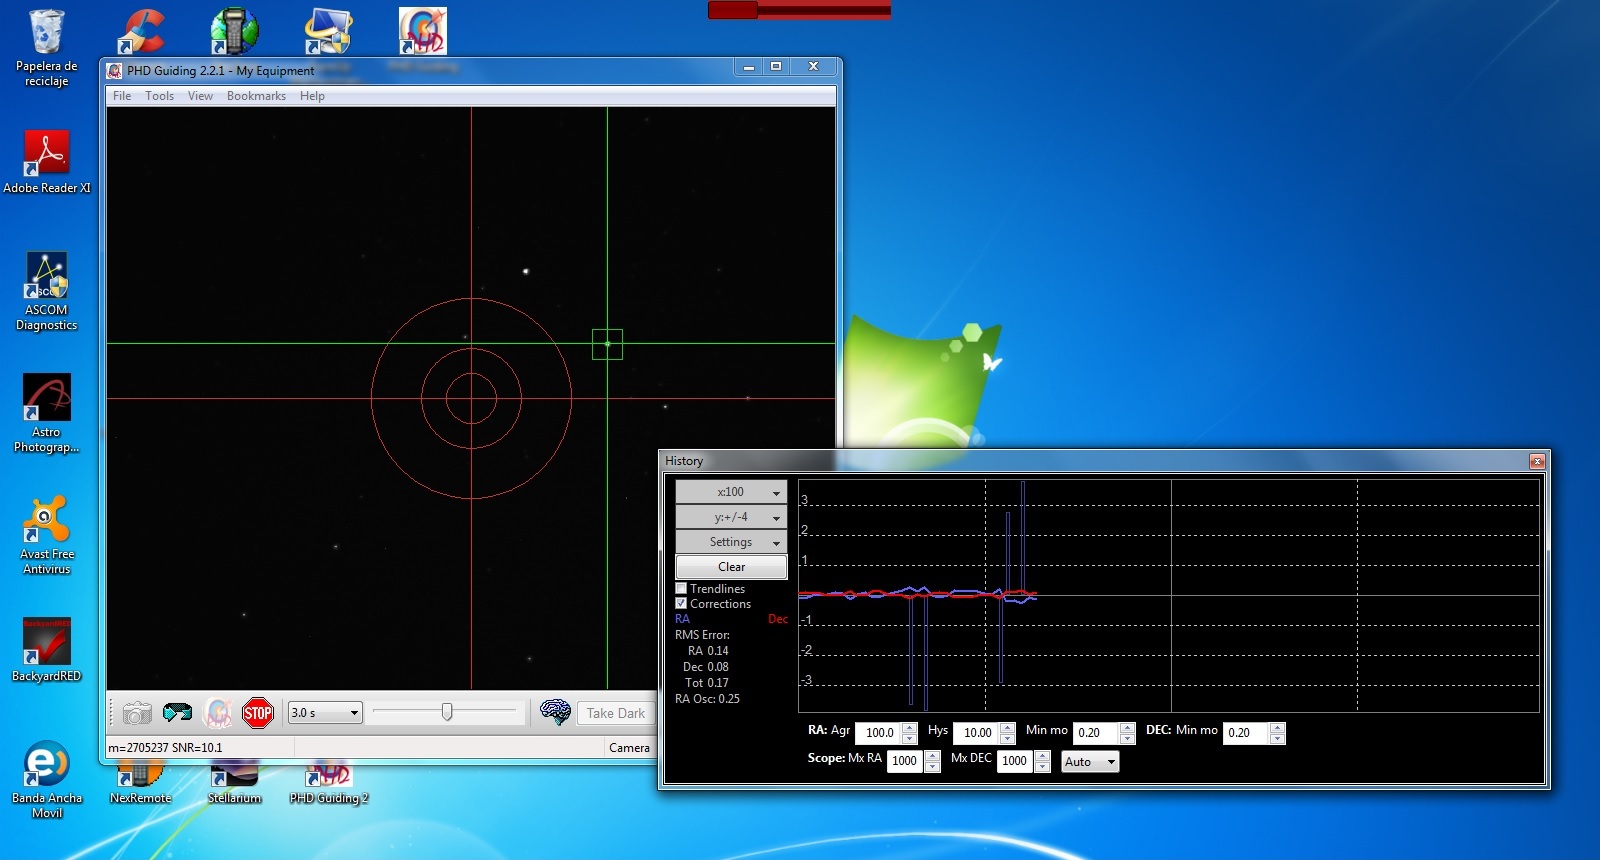Open the Help menu
The height and width of the screenshot is (860, 1600).
click(x=312, y=96)
